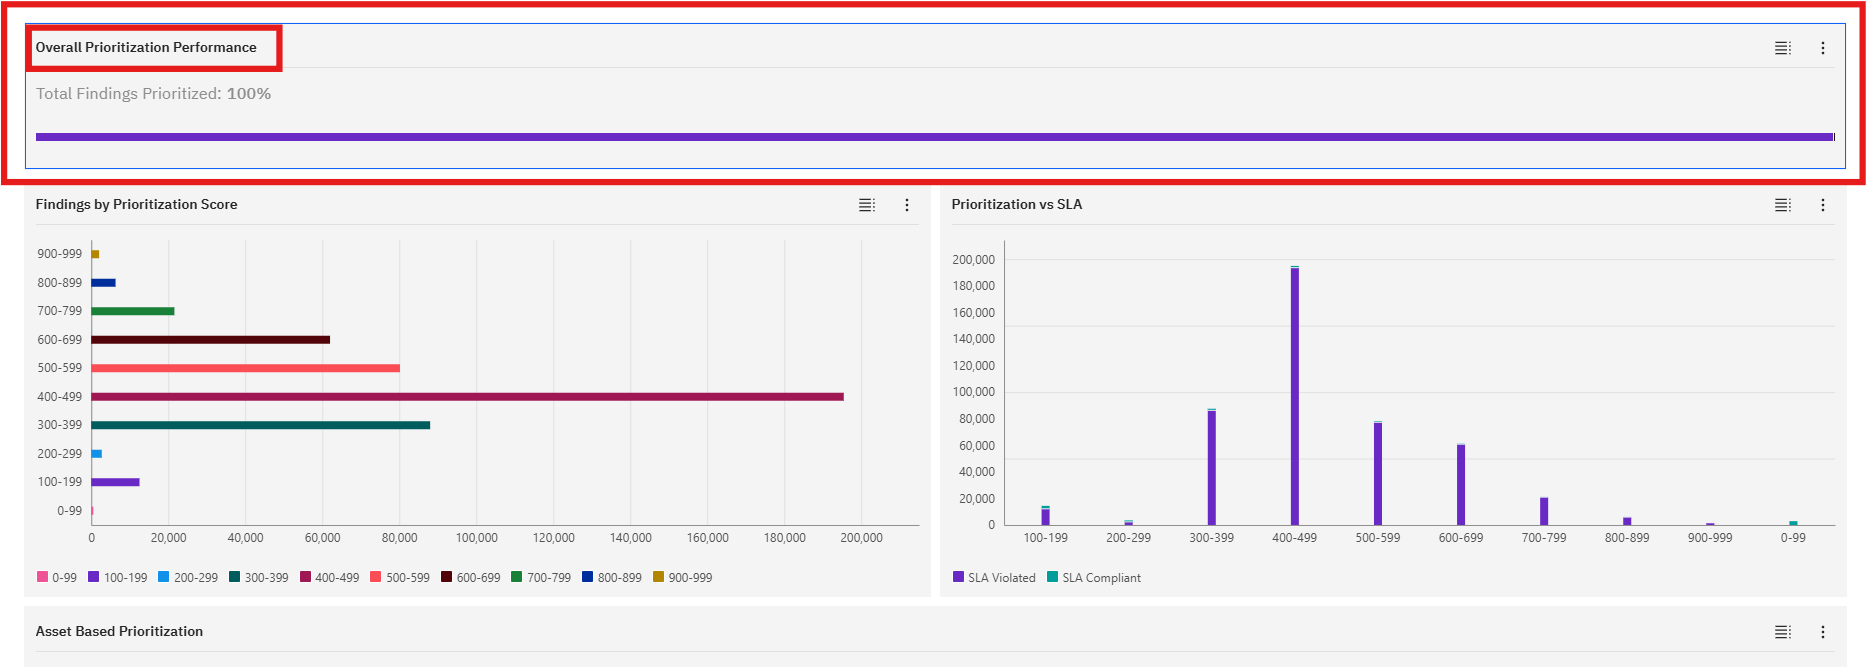Click the 100,000 x-axis label in Findings chart
Image resolution: width=1866 pixels, height=667 pixels.
pos(477,538)
